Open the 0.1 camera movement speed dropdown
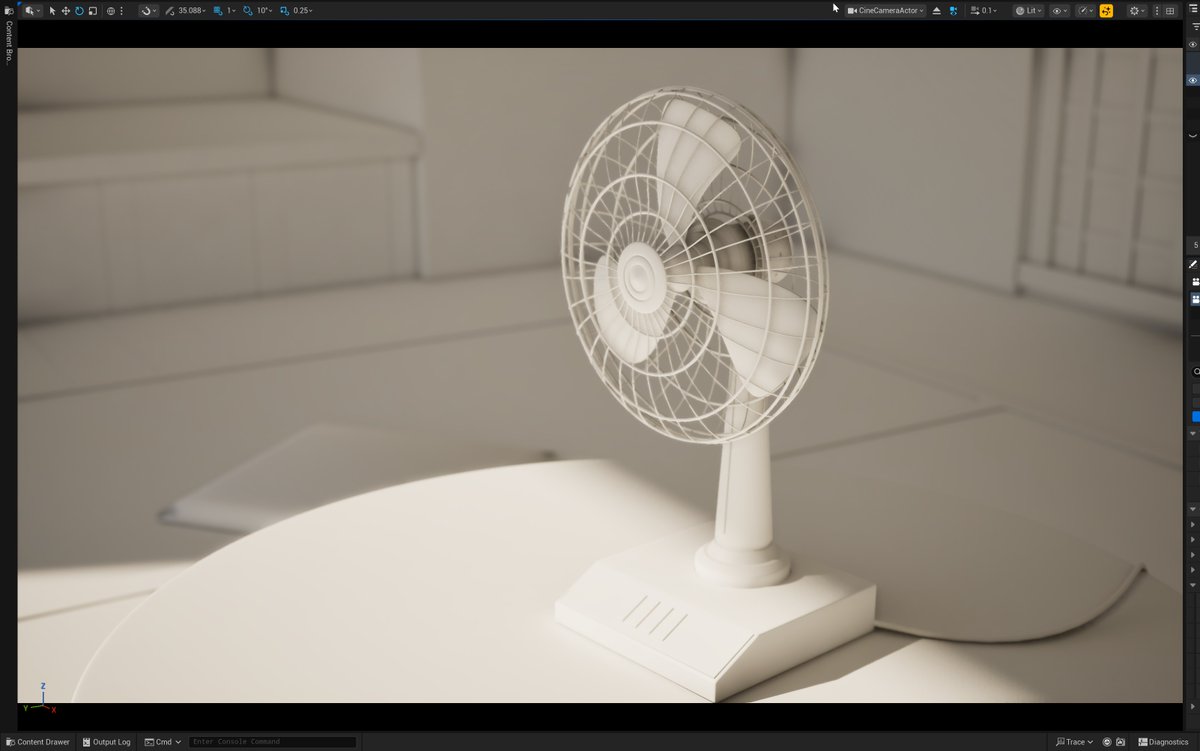Viewport: 1200px width, 751px height. [983, 10]
